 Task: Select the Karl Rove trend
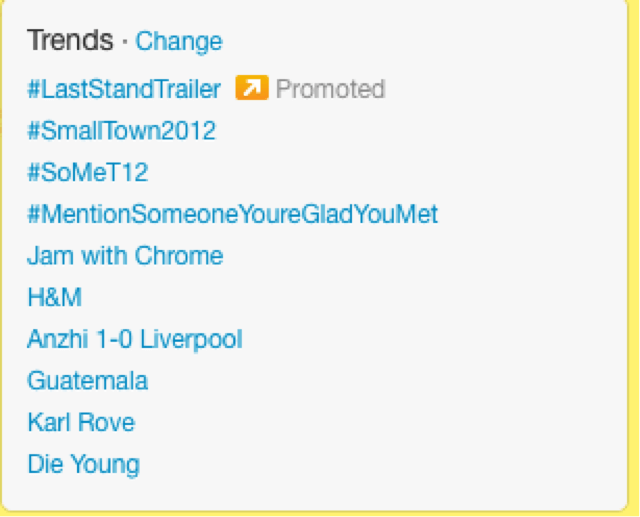pyautogui.click(x=81, y=422)
